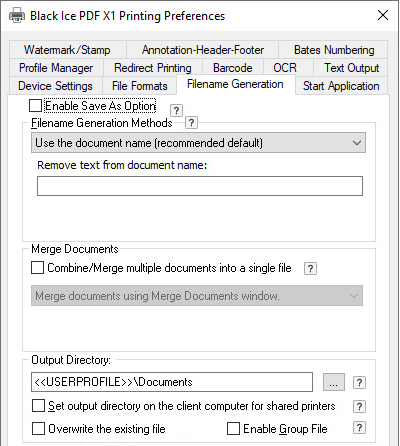Image resolution: width=400 pixels, height=446 pixels.
Task: Toggle Overwrite the existing file checkbox
Action: coord(38,429)
